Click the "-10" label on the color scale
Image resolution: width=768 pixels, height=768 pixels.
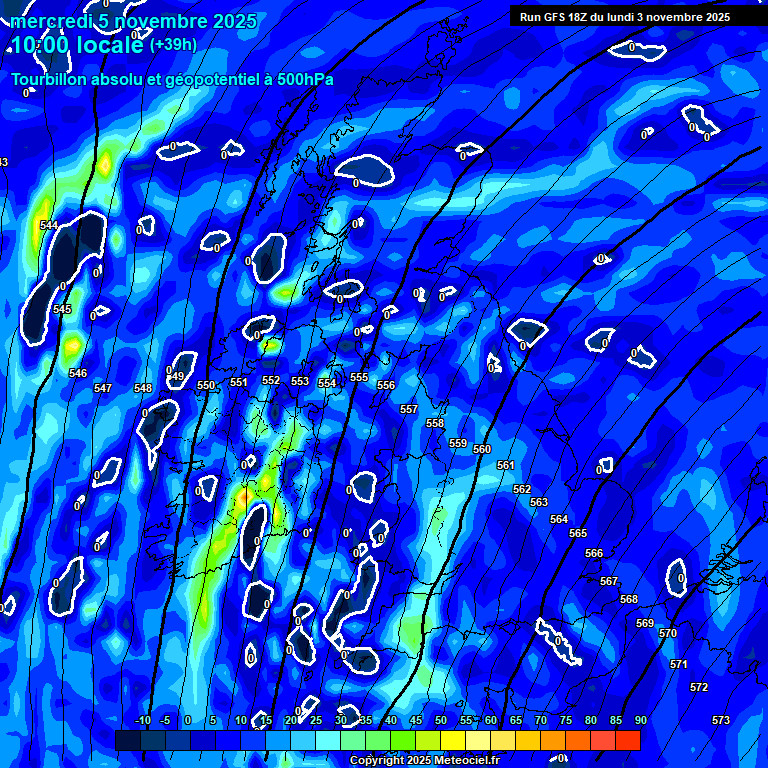142,721
